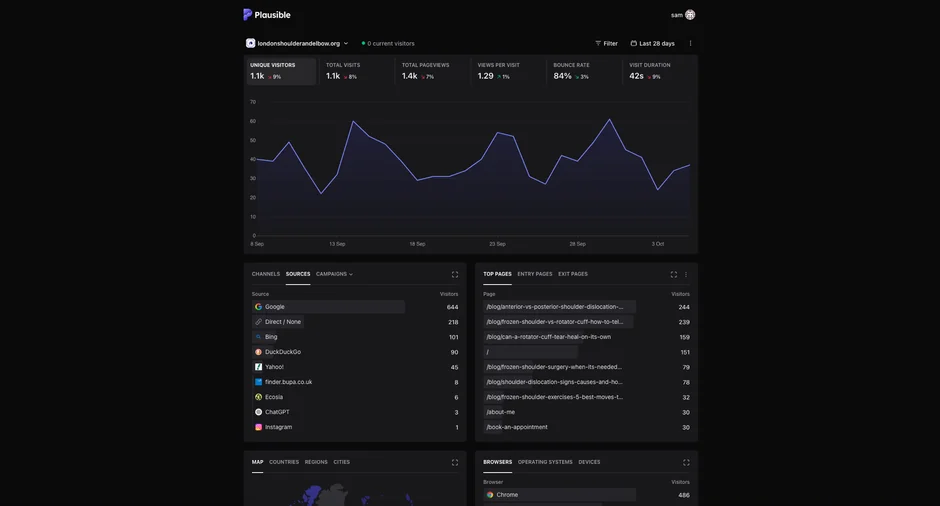
Task: Open the Campaigns dropdown menu
Action: coord(334,274)
